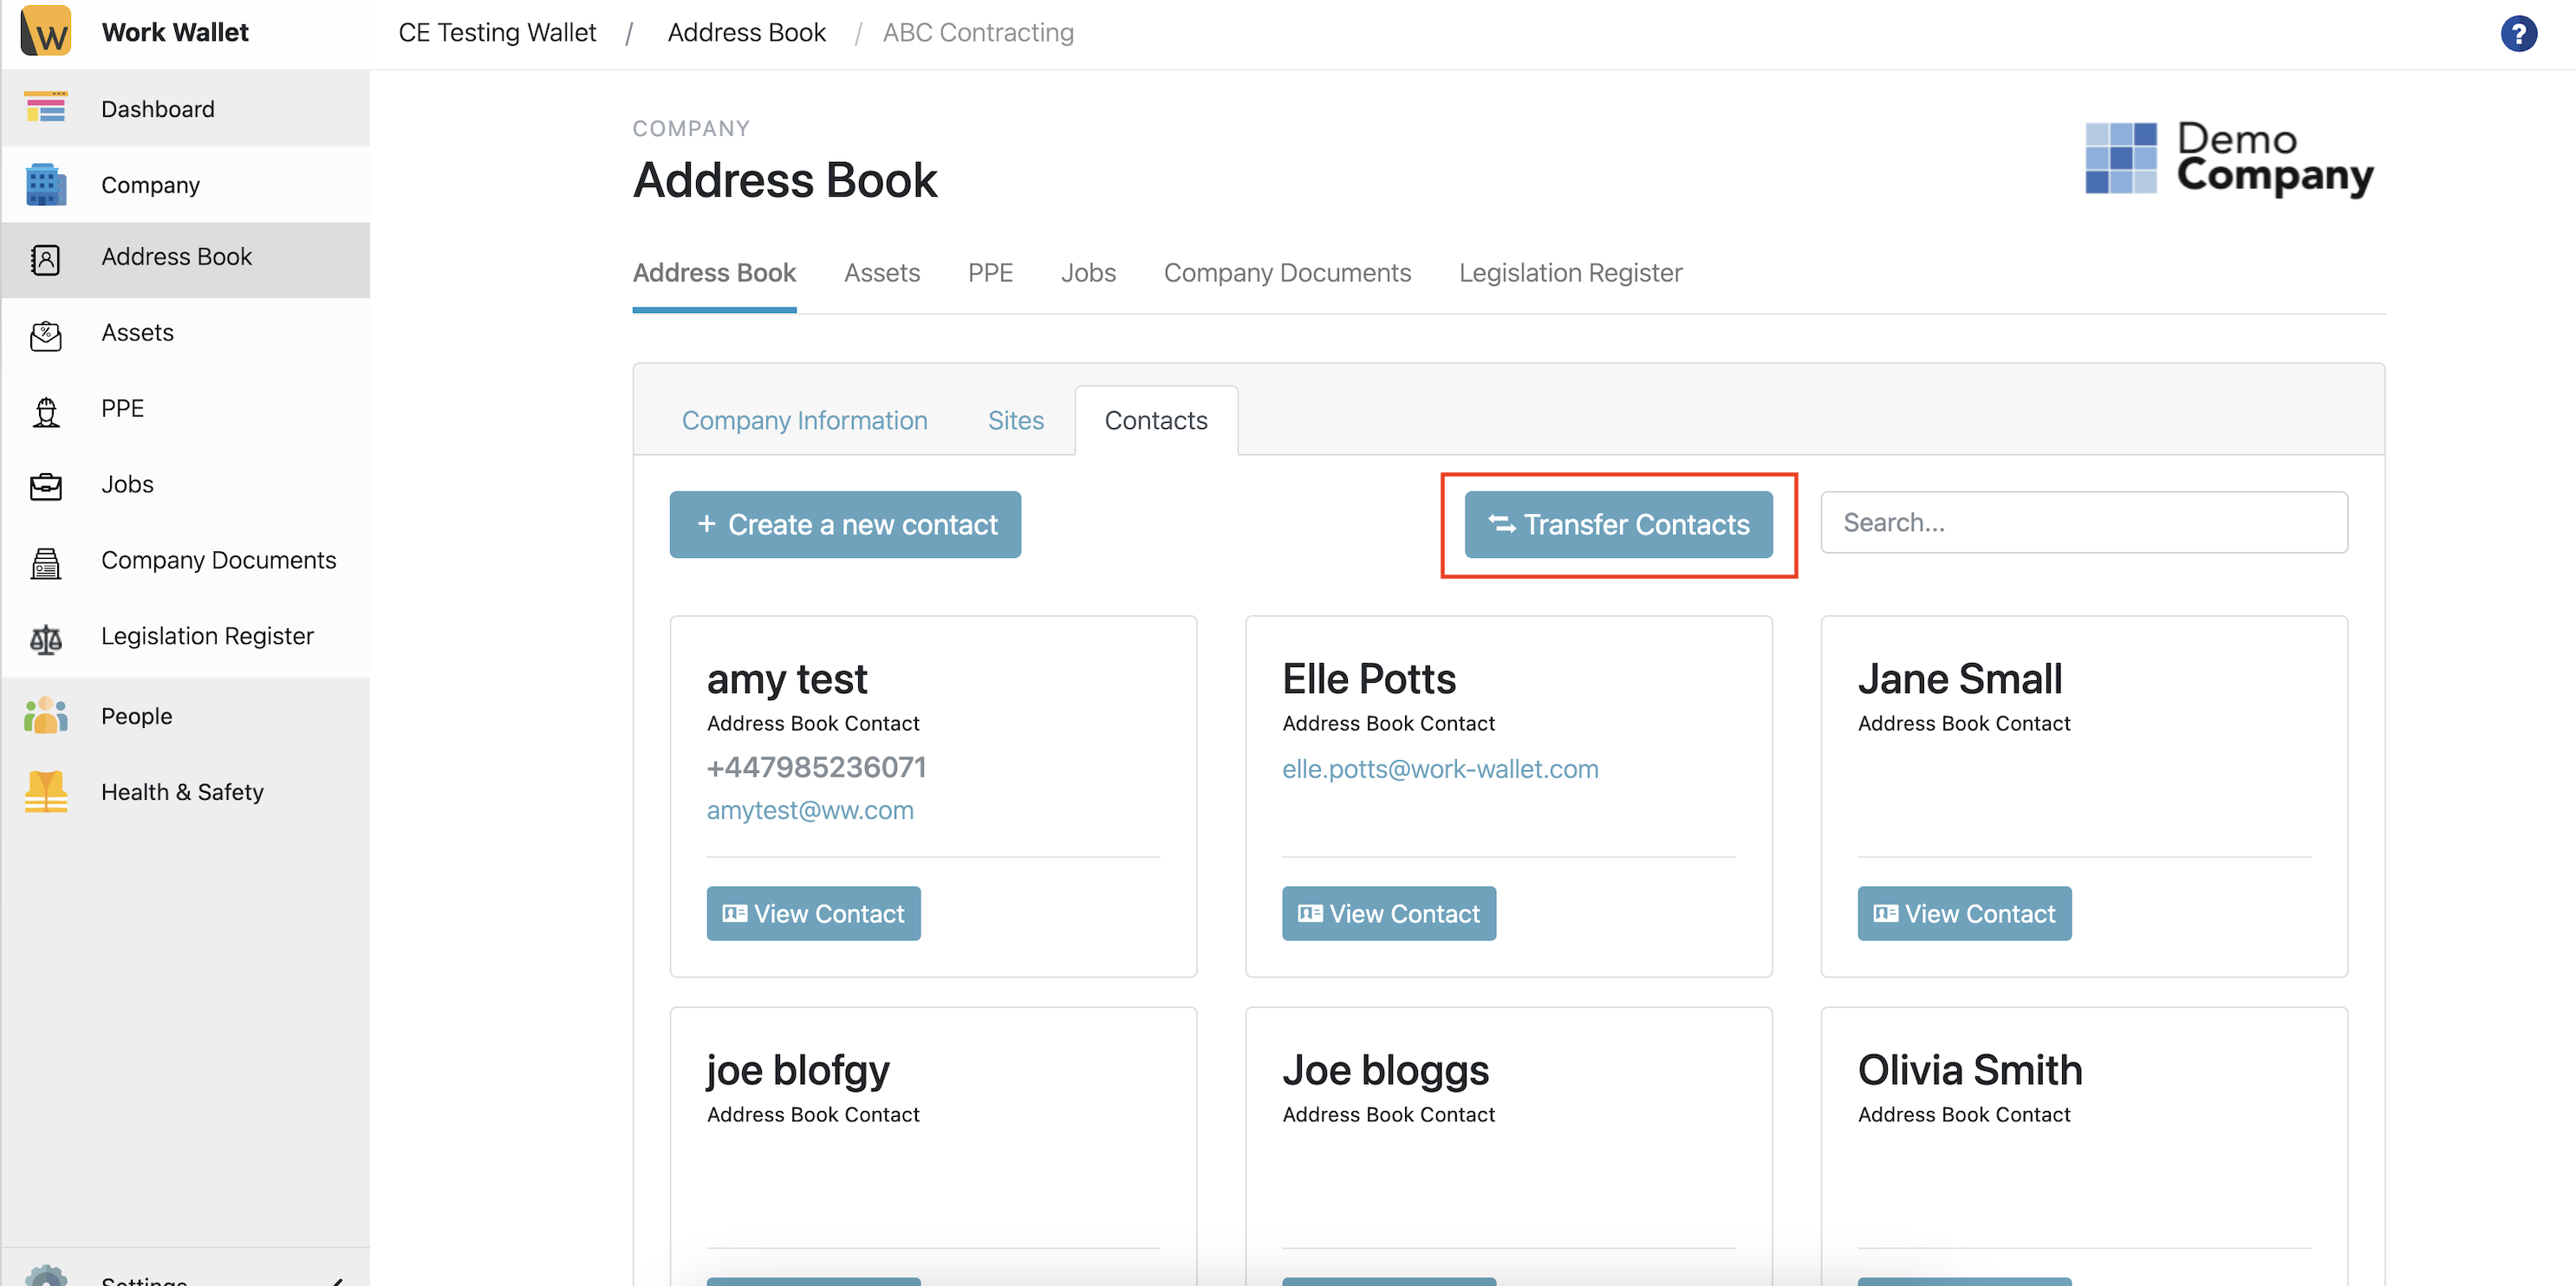Click CE Testing Wallet breadcrumb
The height and width of the screenshot is (1286, 2576).
[497, 32]
